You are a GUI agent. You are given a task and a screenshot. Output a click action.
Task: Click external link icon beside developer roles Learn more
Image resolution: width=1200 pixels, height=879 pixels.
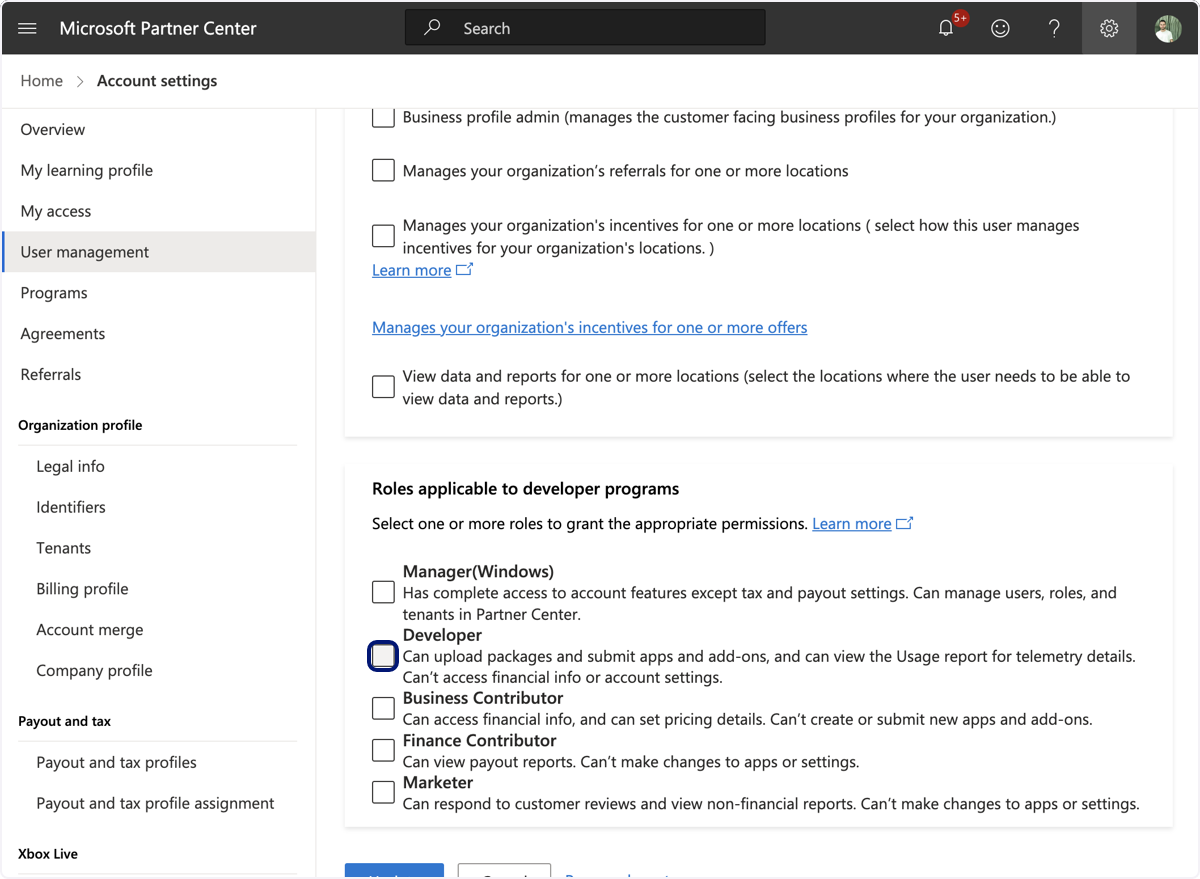pos(904,523)
